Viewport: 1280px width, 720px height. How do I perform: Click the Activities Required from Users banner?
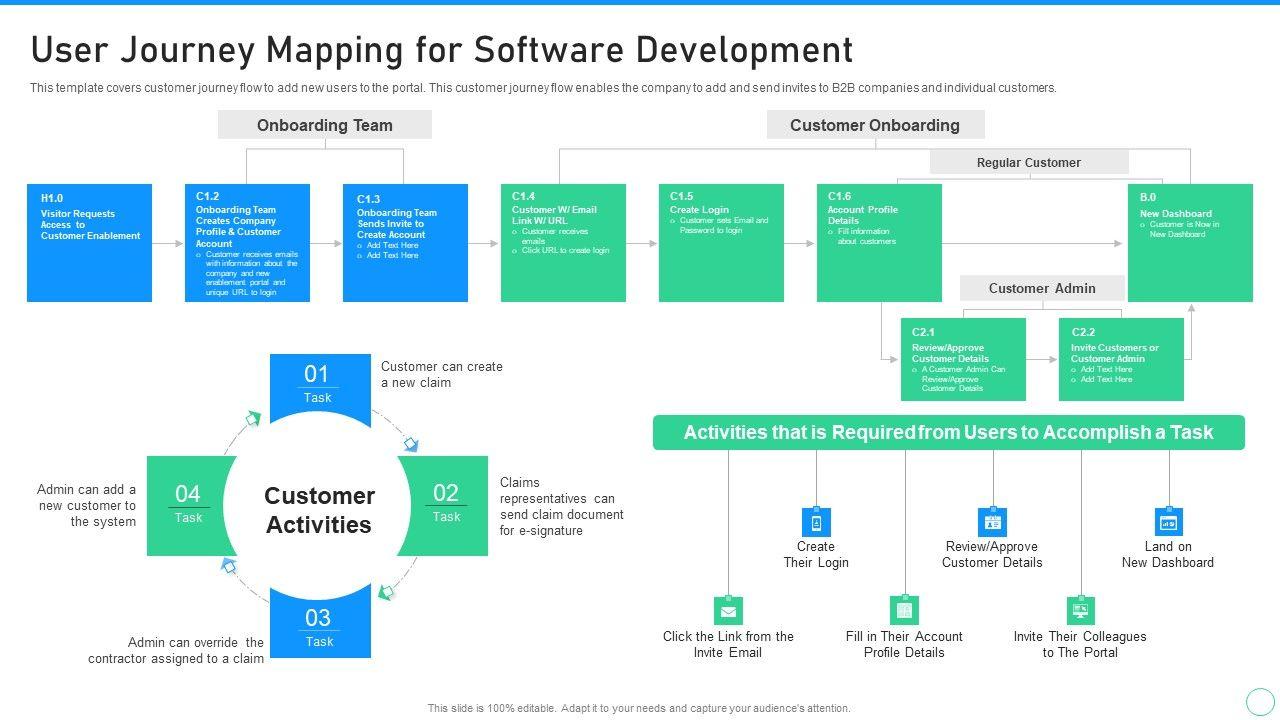click(948, 433)
